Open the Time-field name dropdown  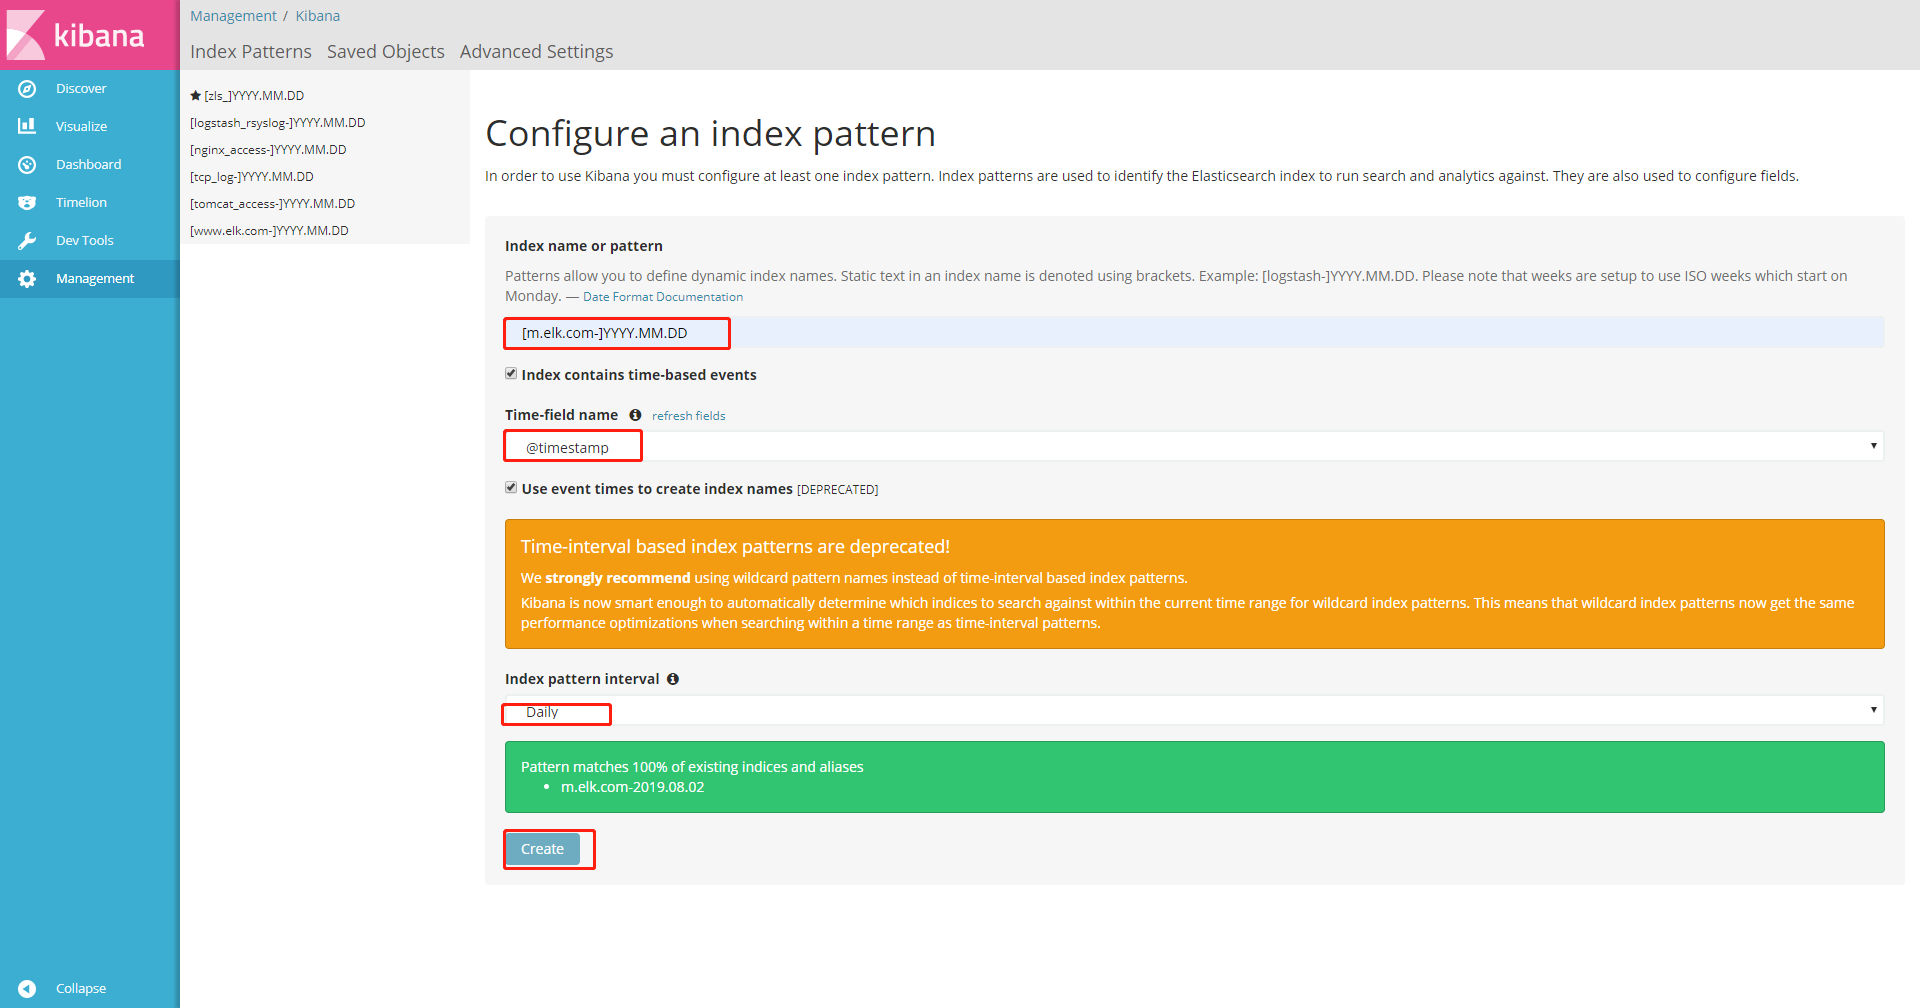click(x=1194, y=446)
